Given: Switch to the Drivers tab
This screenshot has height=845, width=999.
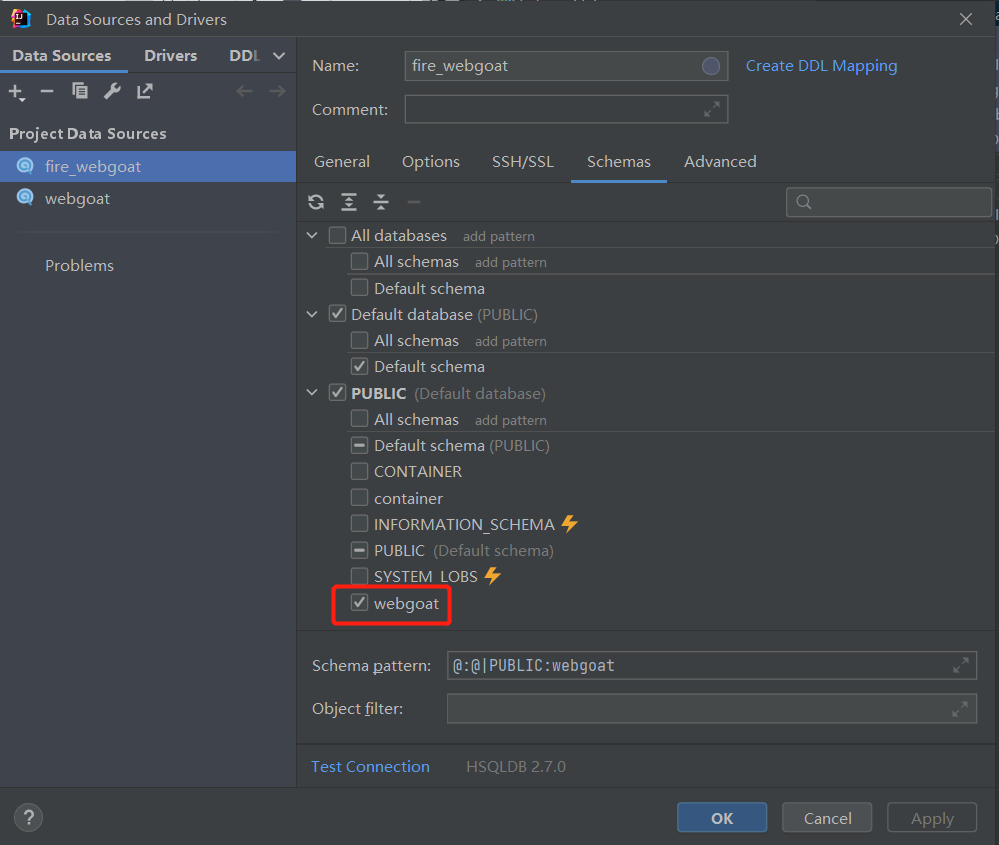Looking at the screenshot, I should 171,55.
